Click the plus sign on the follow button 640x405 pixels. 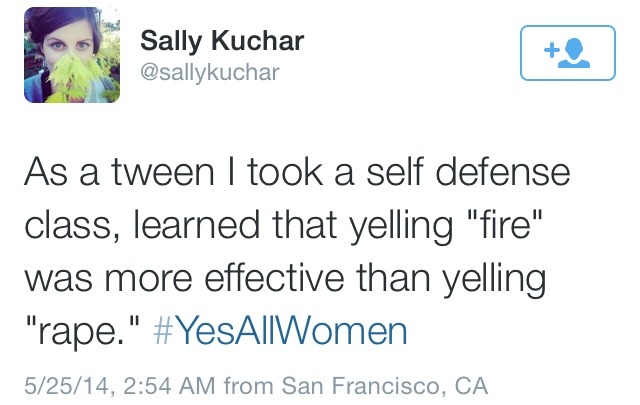(551, 50)
